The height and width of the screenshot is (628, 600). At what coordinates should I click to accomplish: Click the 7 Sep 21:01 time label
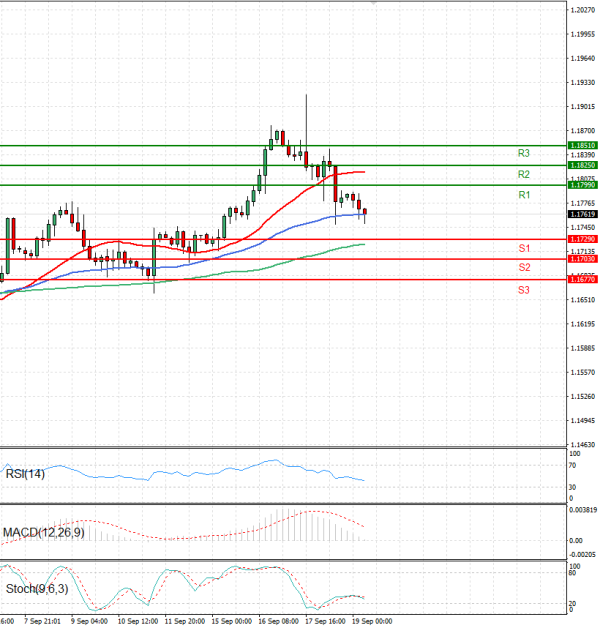[42, 621]
